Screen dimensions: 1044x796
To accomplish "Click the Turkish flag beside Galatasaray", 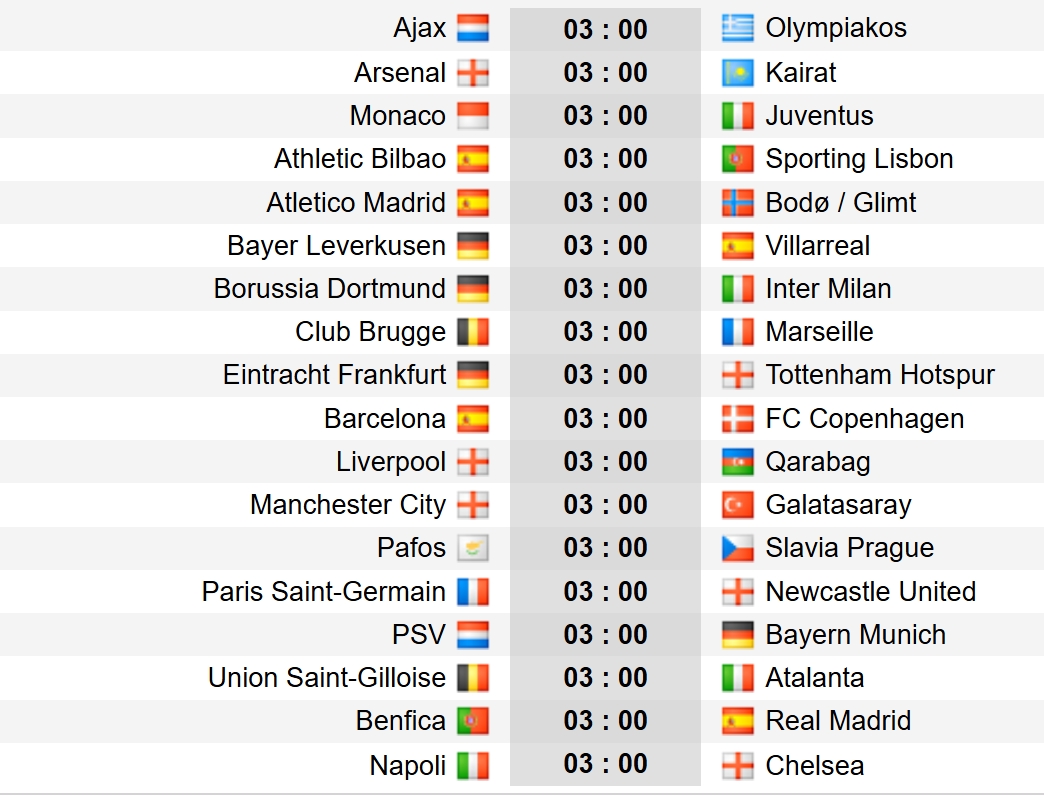I will pyautogui.click(x=738, y=505).
